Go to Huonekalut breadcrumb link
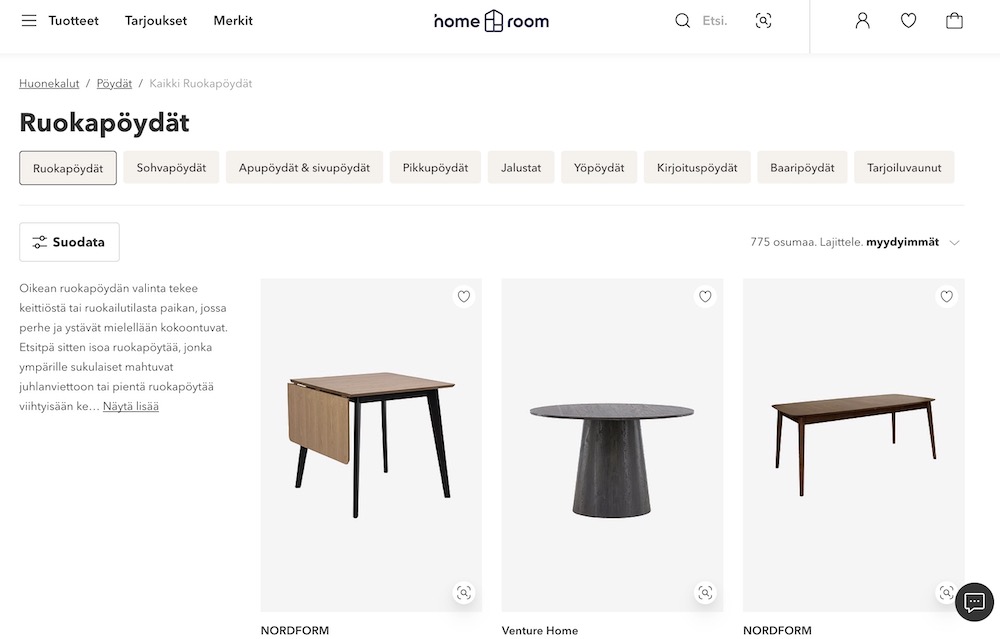Viewport: 1000px width, 639px height. (x=49, y=84)
